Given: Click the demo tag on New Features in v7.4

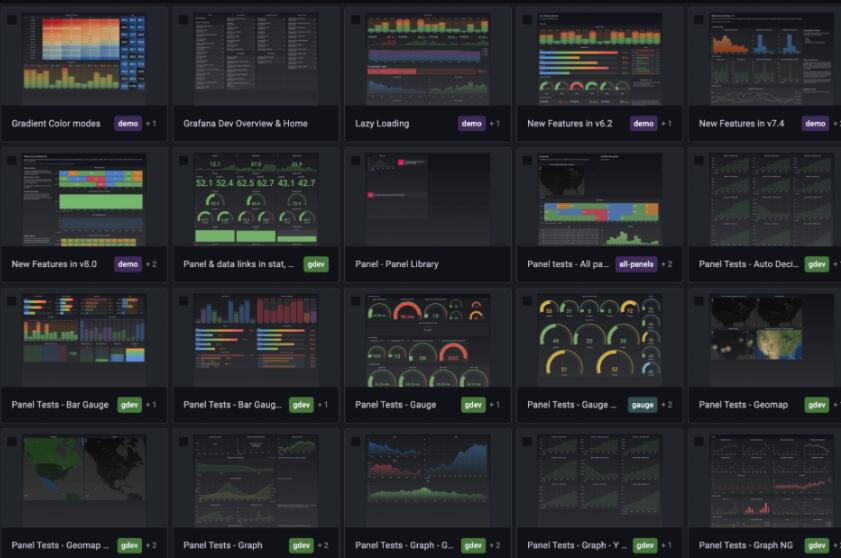Looking at the screenshot, I should pyautogui.click(x=815, y=123).
